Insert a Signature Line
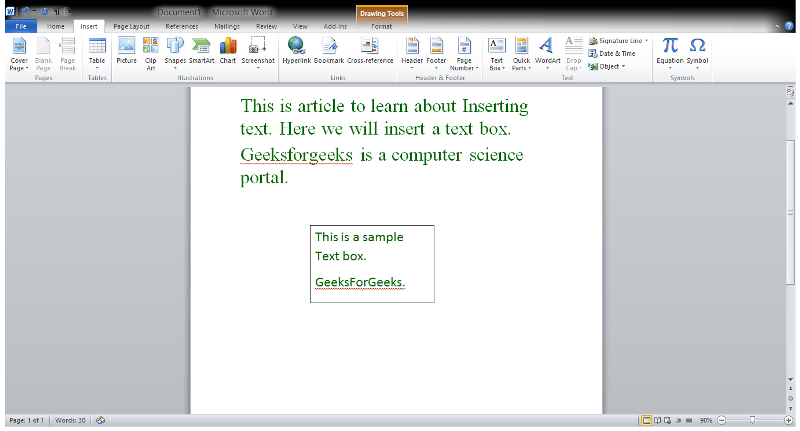Image resolution: width=800 pixels, height=431 pixels. [x=618, y=41]
